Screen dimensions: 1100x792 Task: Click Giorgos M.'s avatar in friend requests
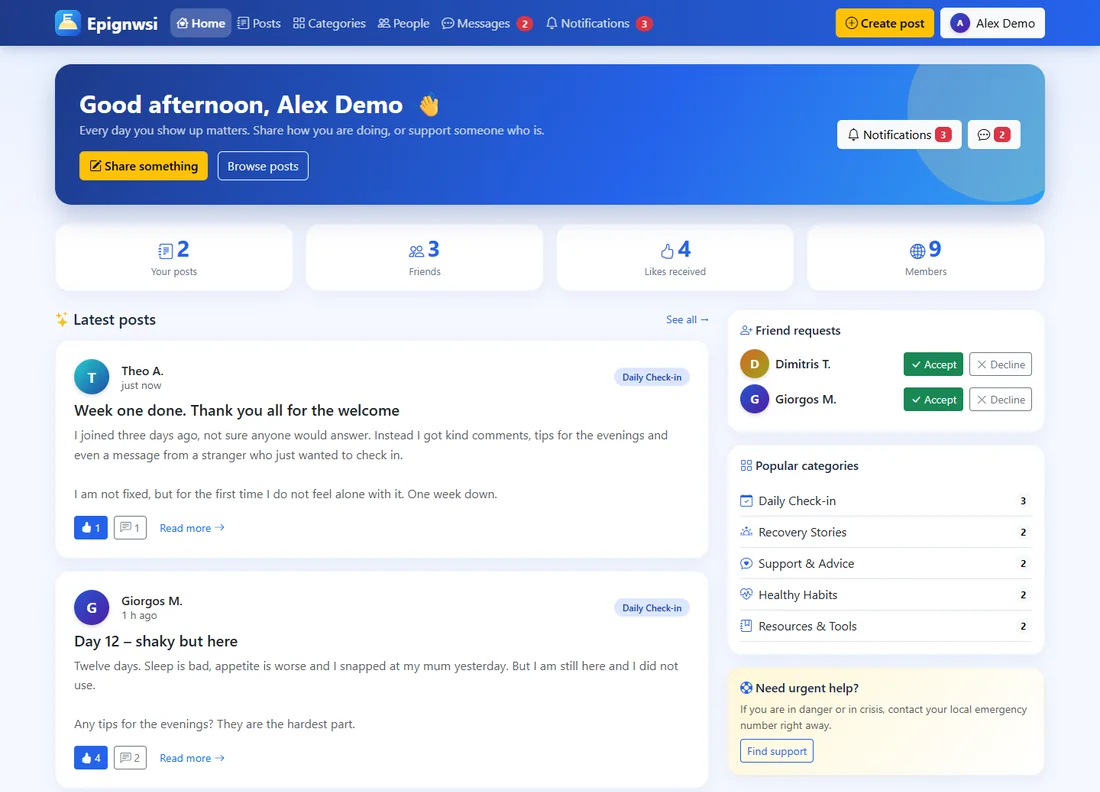754,399
